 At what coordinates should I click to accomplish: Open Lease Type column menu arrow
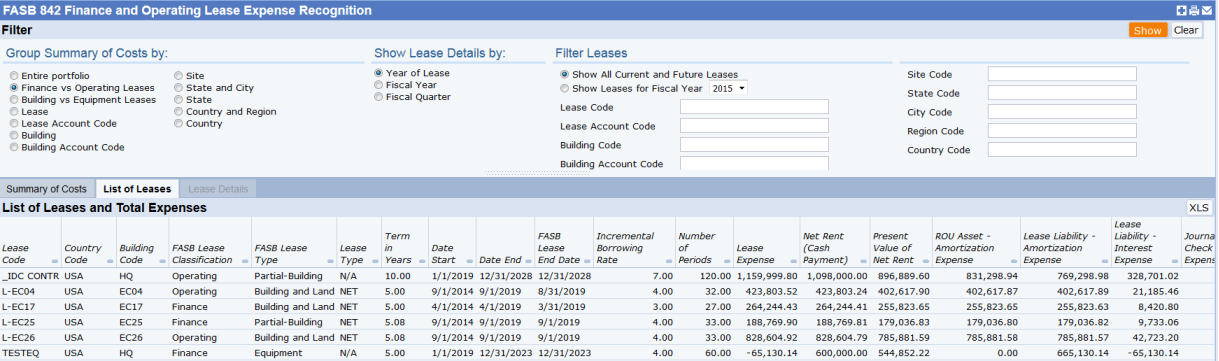tap(374, 260)
